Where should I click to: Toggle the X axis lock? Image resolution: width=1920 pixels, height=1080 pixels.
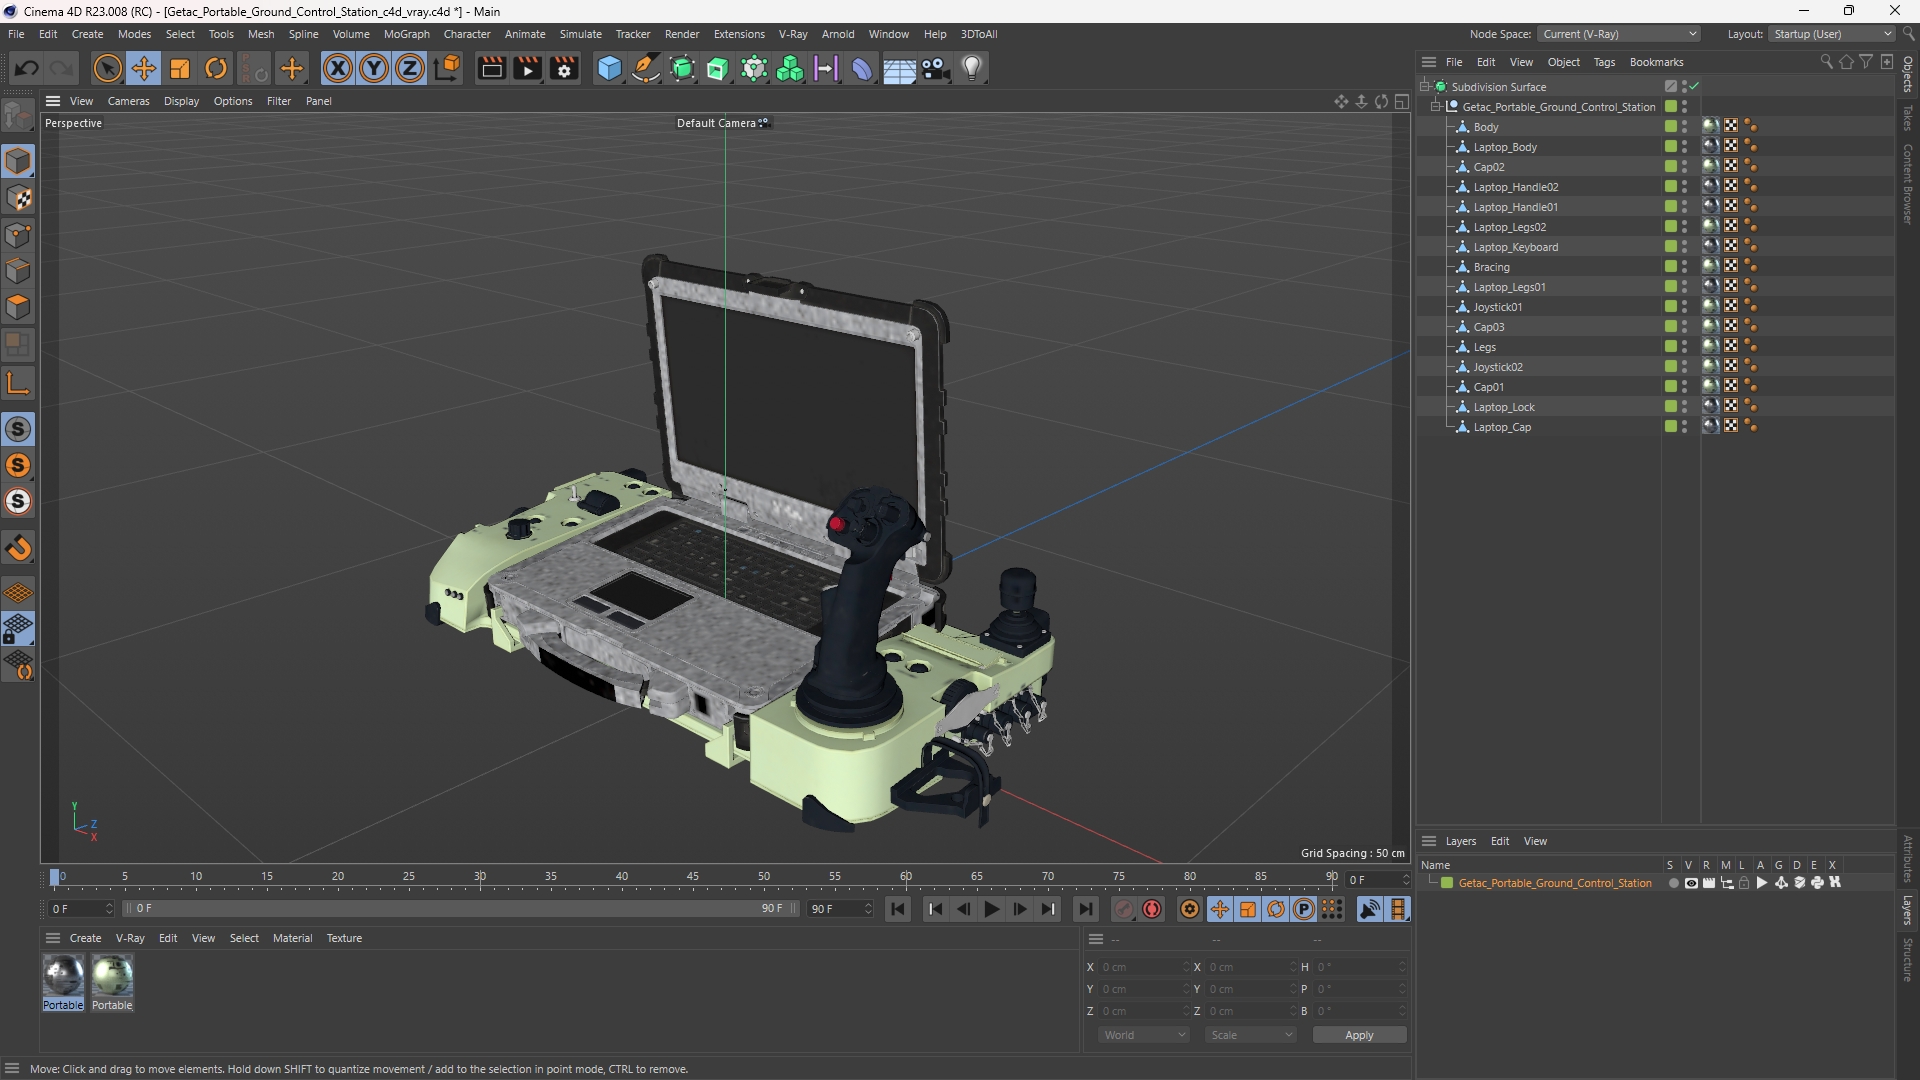pyautogui.click(x=338, y=68)
